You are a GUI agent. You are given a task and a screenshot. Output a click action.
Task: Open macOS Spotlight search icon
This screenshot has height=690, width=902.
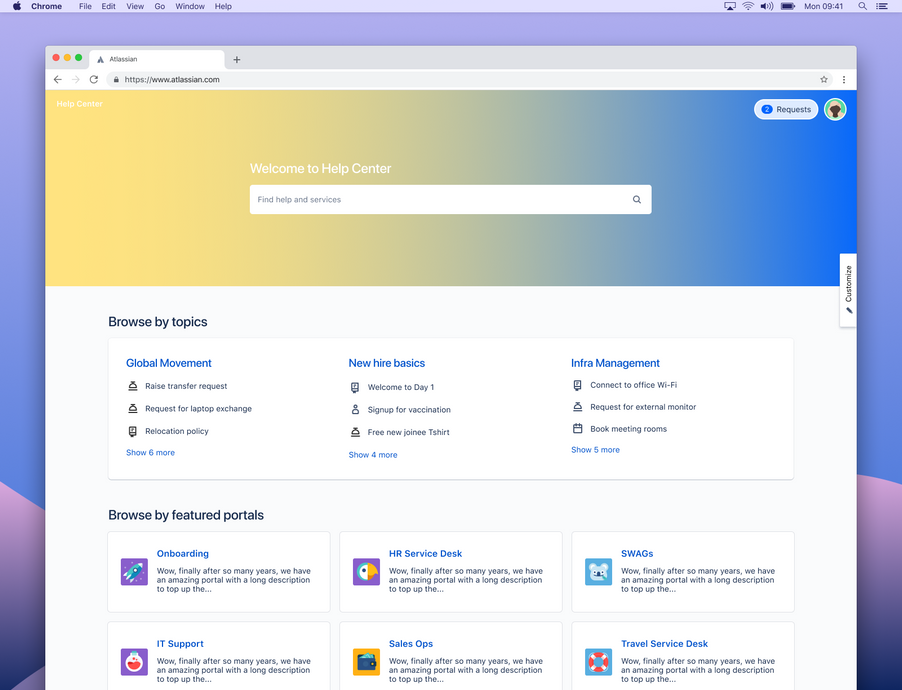click(862, 6)
